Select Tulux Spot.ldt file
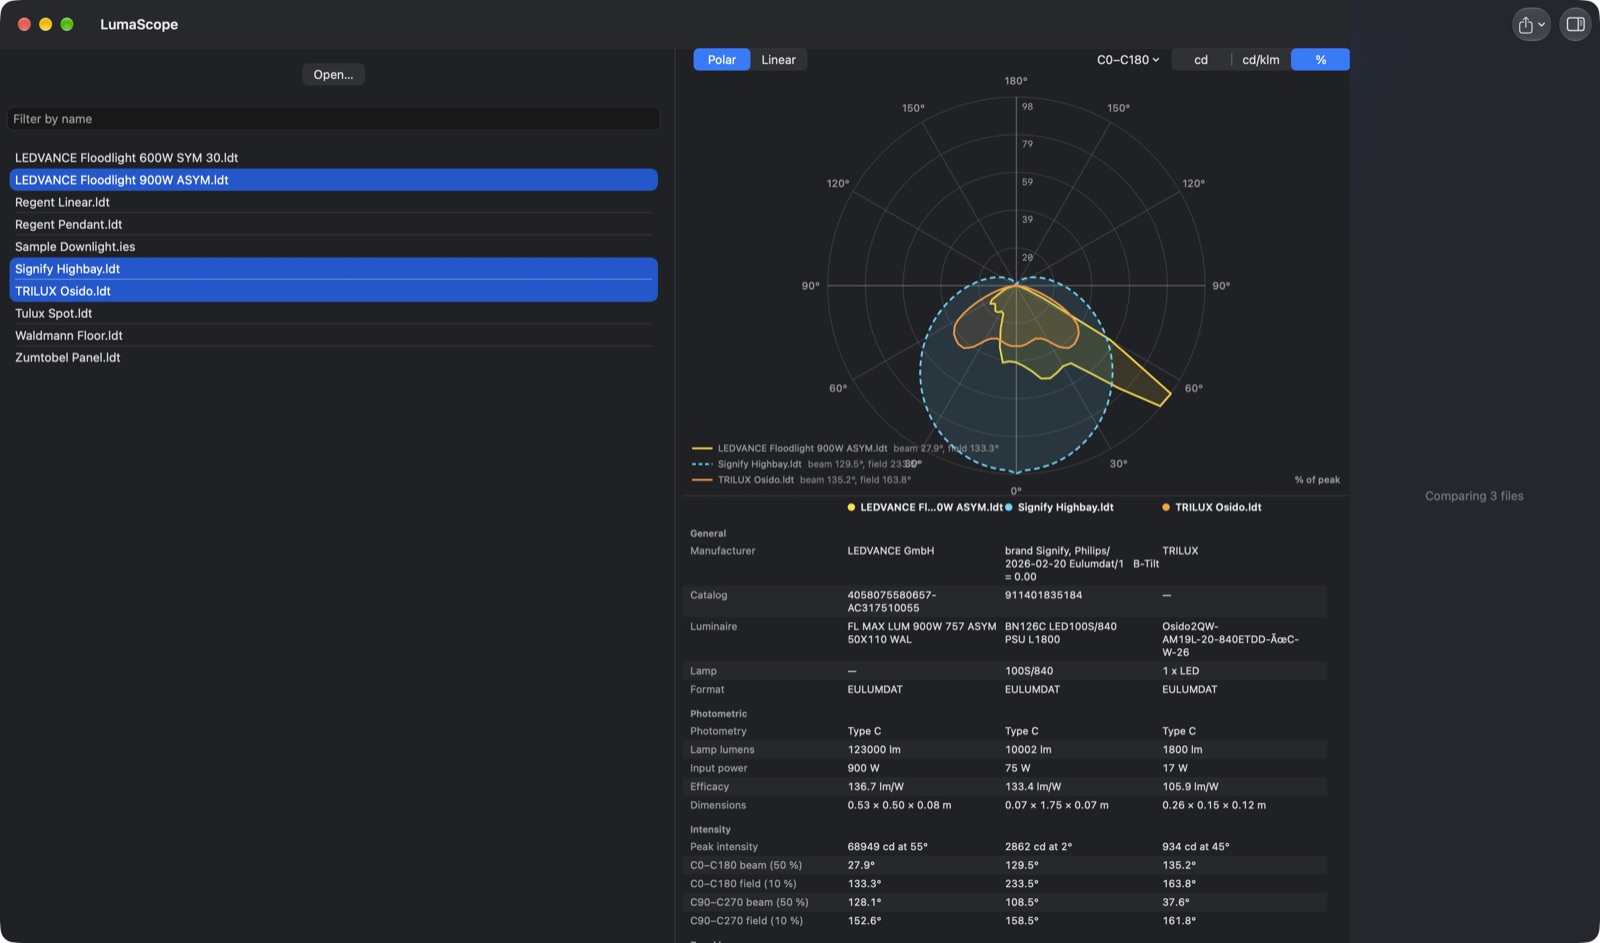The height and width of the screenshot is (943, 1600). [x=333, y=313]
